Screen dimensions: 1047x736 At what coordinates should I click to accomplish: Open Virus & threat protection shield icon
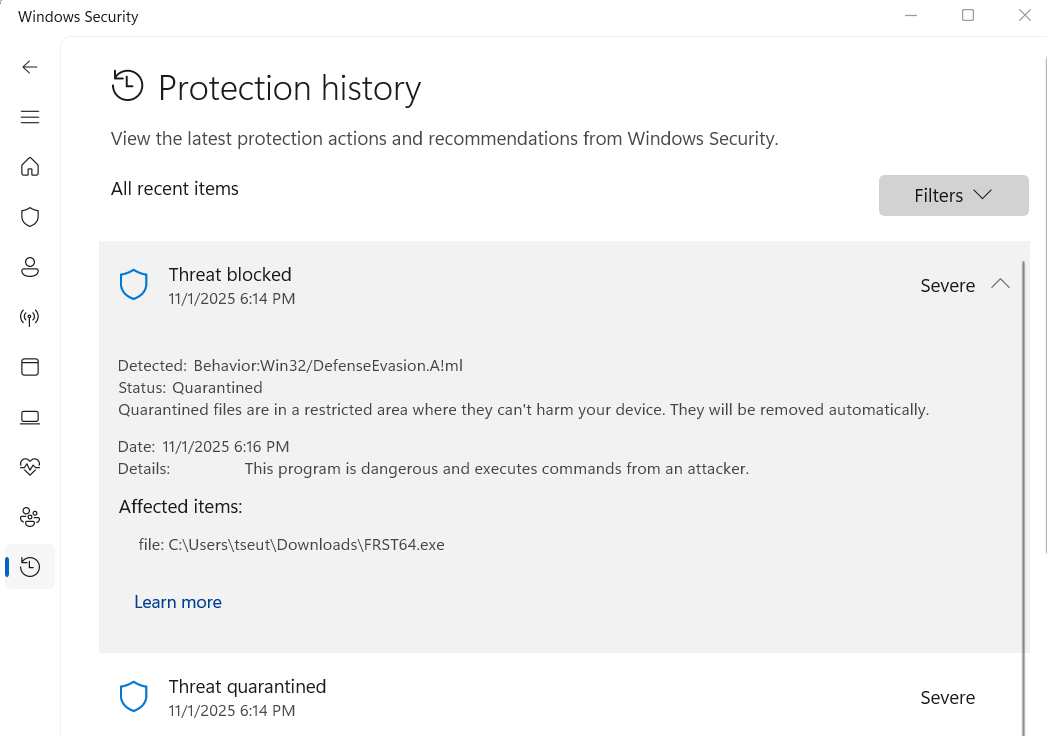click(x=30, y=216)
